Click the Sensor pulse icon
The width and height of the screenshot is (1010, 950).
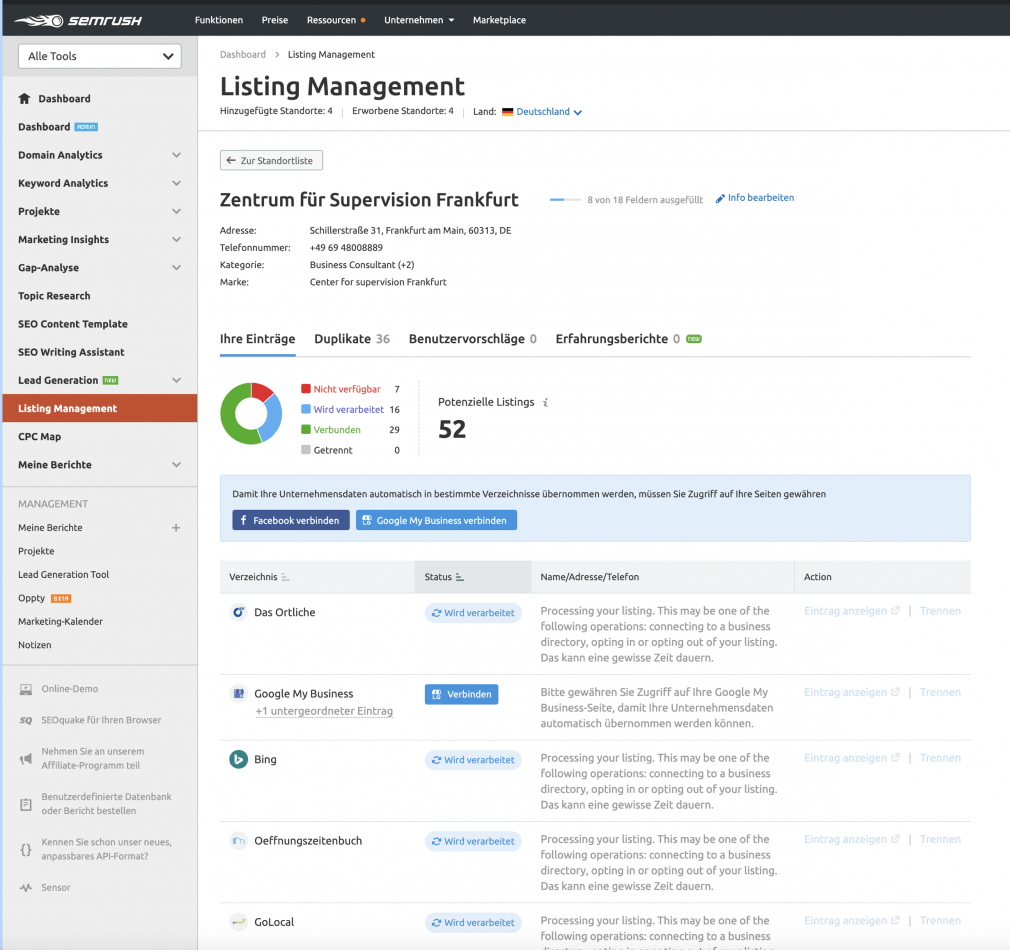(26, 888)
